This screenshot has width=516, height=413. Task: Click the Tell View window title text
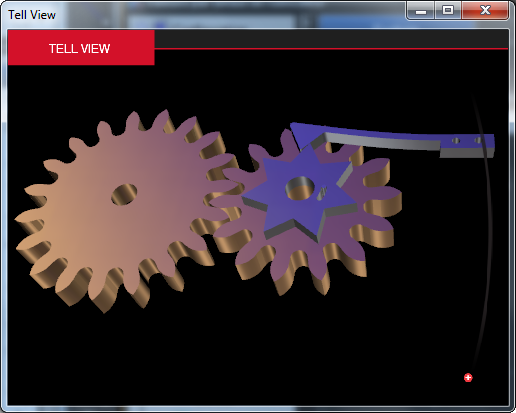32,15
